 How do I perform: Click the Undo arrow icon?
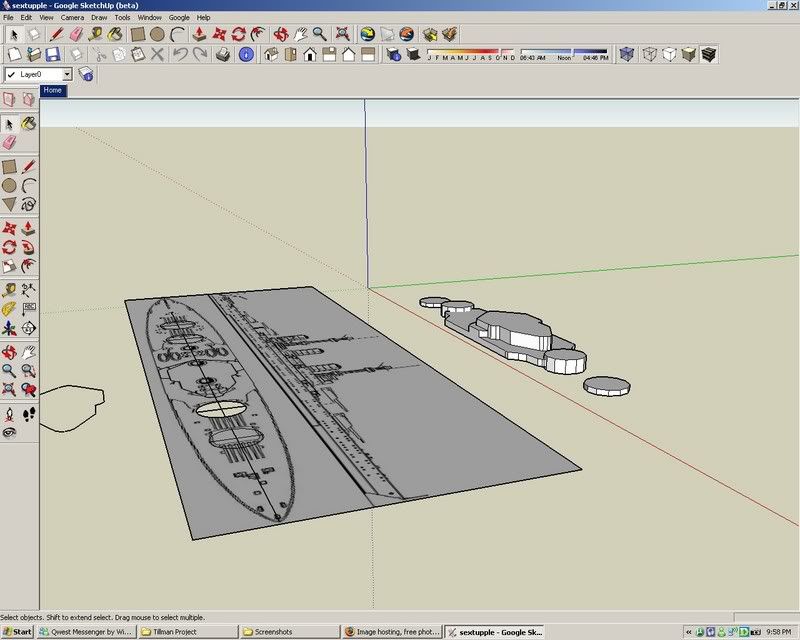(180, 54)
